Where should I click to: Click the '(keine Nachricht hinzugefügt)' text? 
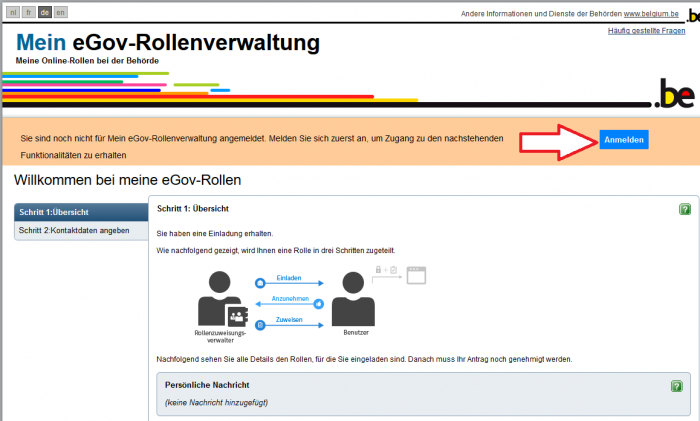[217, 402]
